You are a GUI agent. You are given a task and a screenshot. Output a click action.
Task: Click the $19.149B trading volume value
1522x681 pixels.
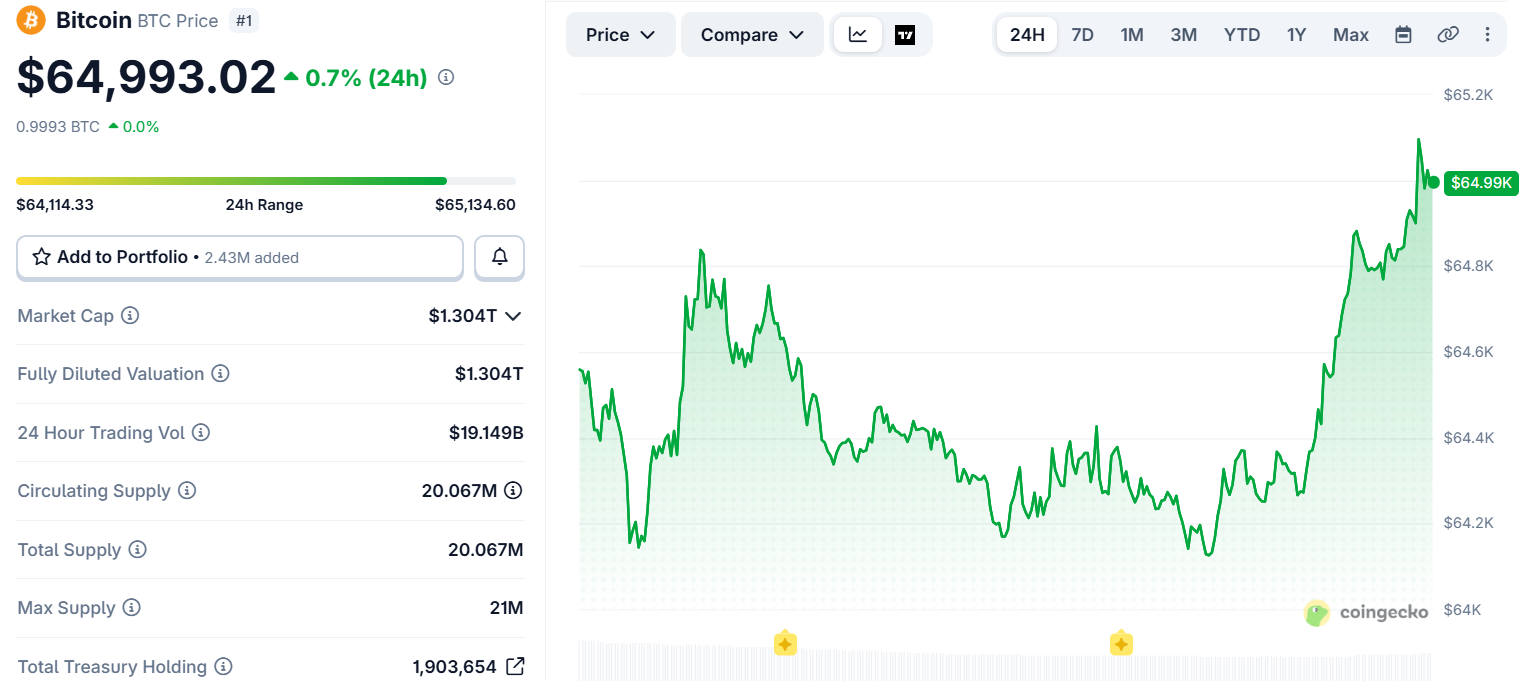point(486,433)
